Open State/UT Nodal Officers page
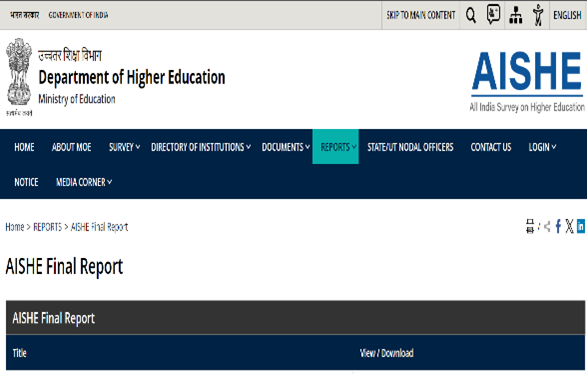 pyautogui.click(x=410, y=147)
